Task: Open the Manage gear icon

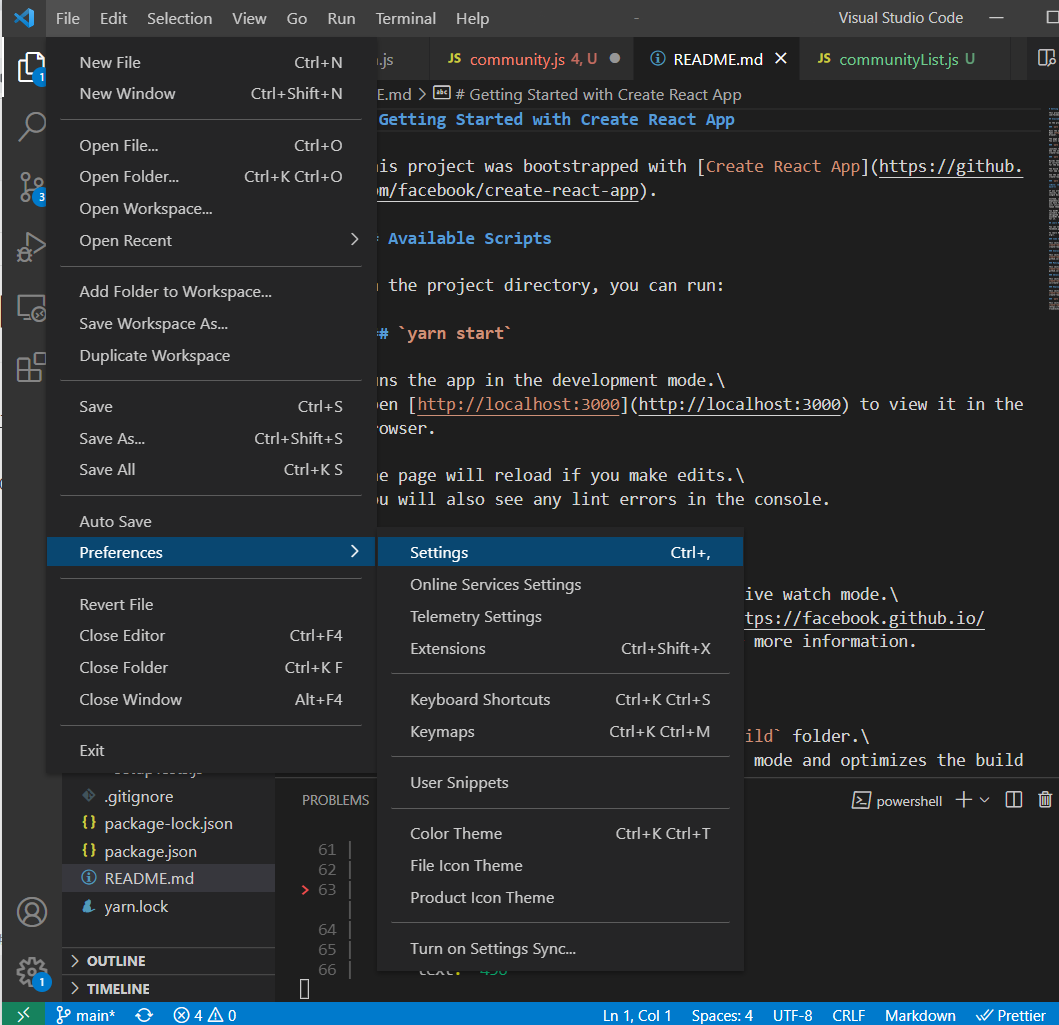Action: [x=32, y=972]
